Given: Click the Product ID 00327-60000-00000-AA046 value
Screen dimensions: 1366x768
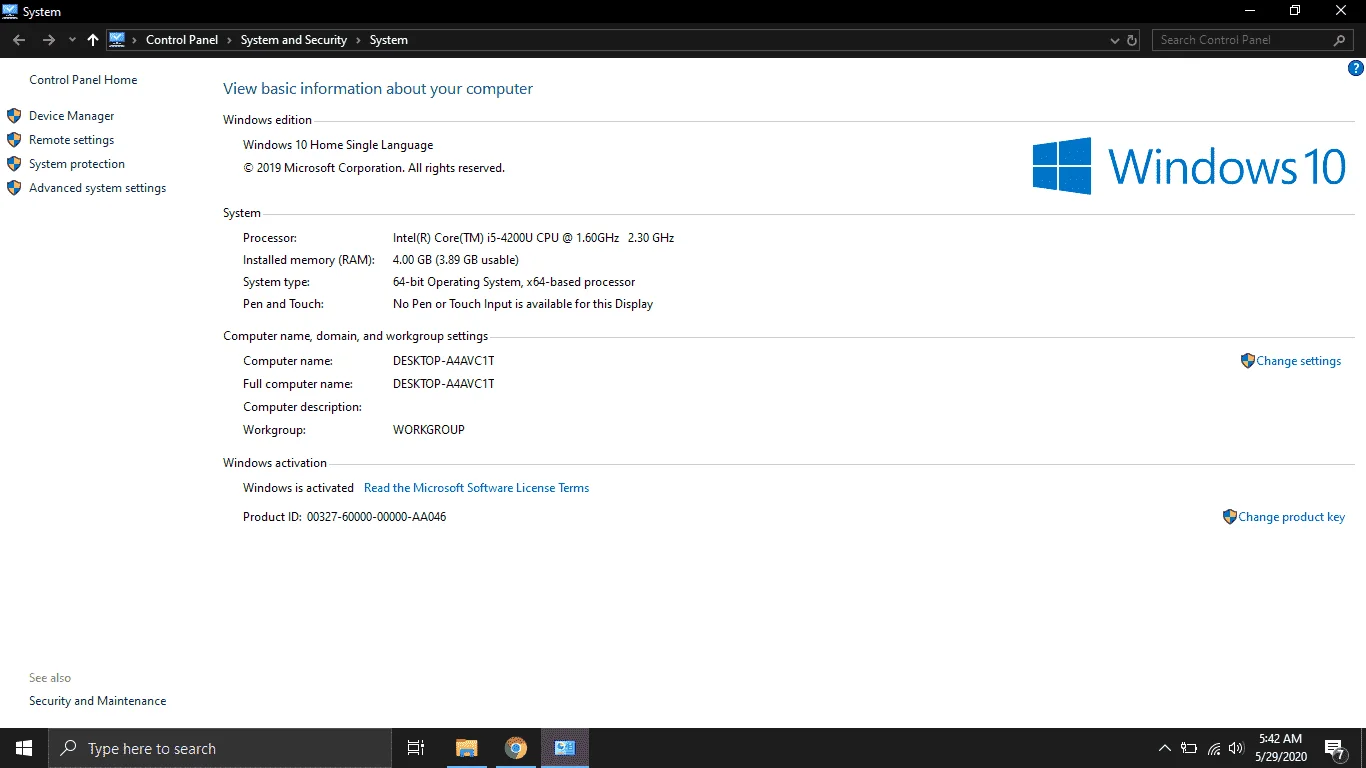Looking at the screenshot, I should pyautogui.click(x=376, y=517).
